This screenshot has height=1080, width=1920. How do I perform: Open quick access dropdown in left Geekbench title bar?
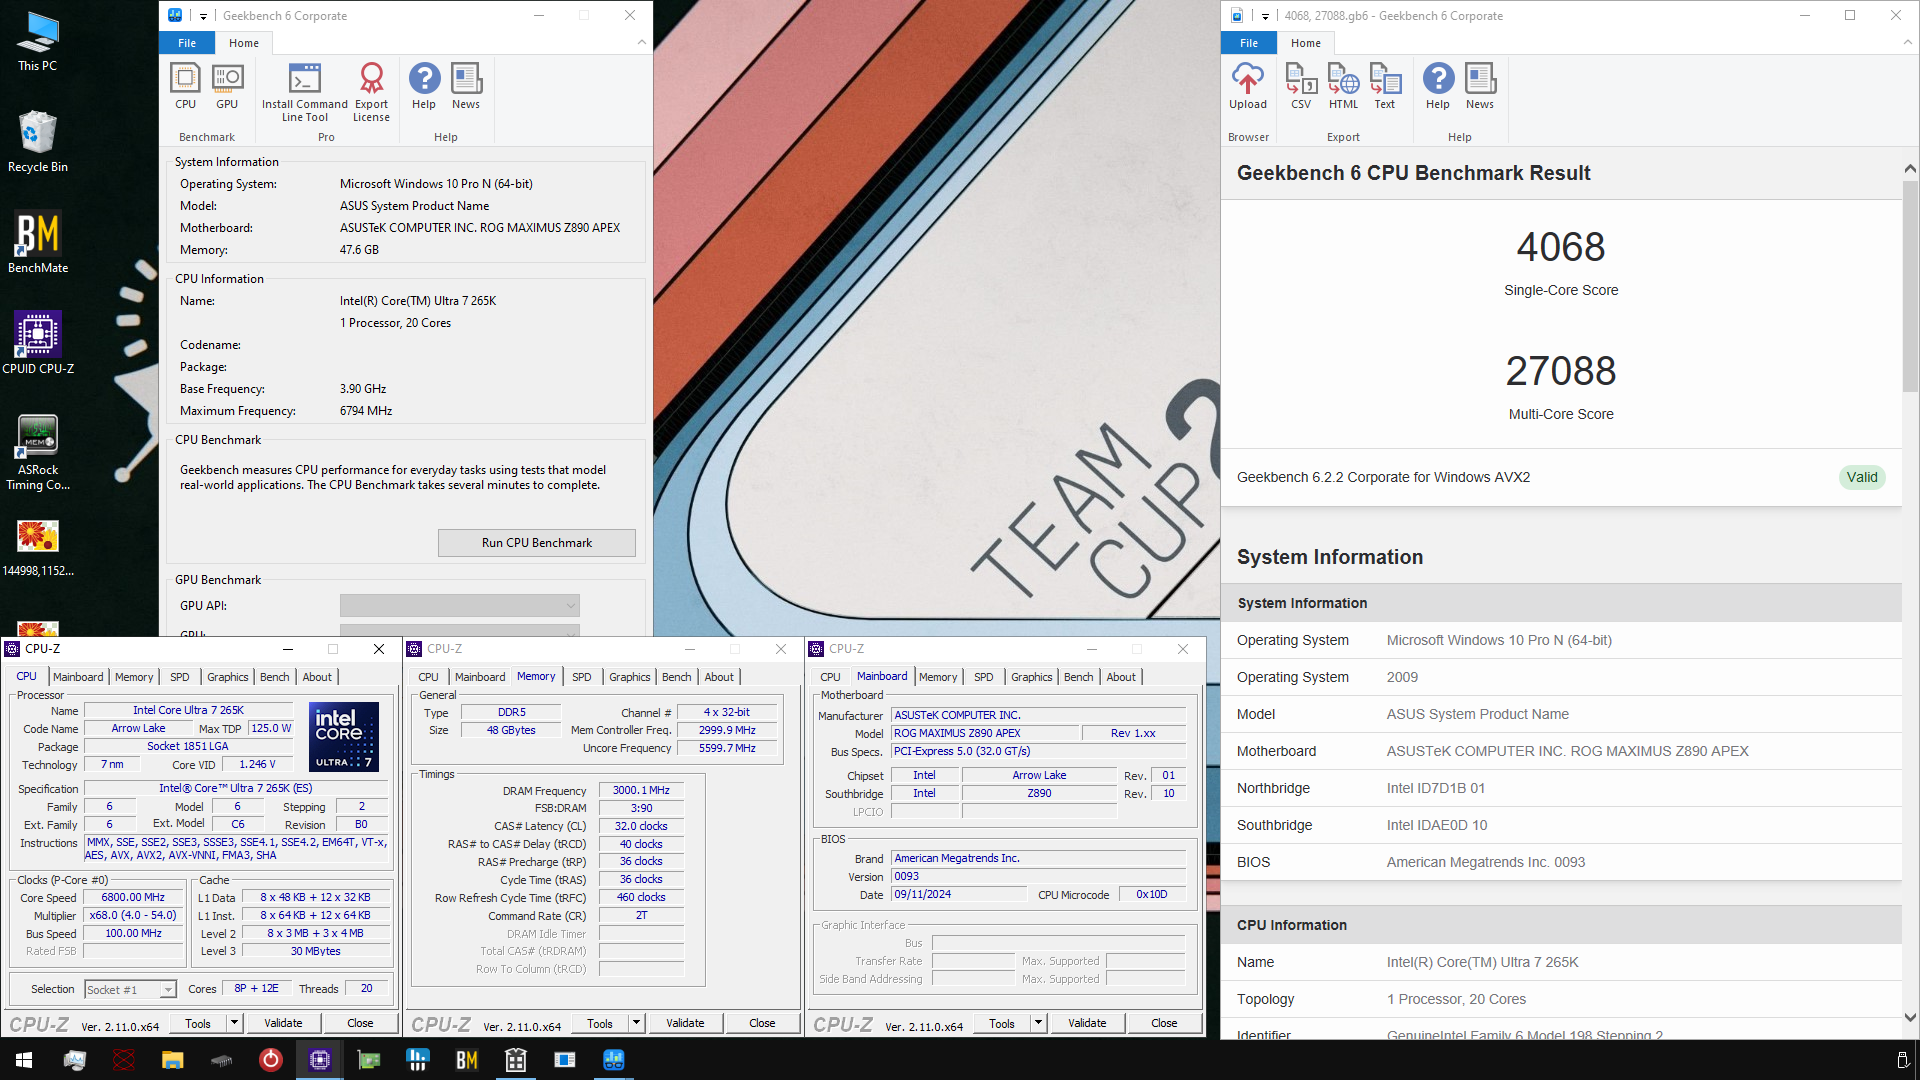(x=203, y=16)
